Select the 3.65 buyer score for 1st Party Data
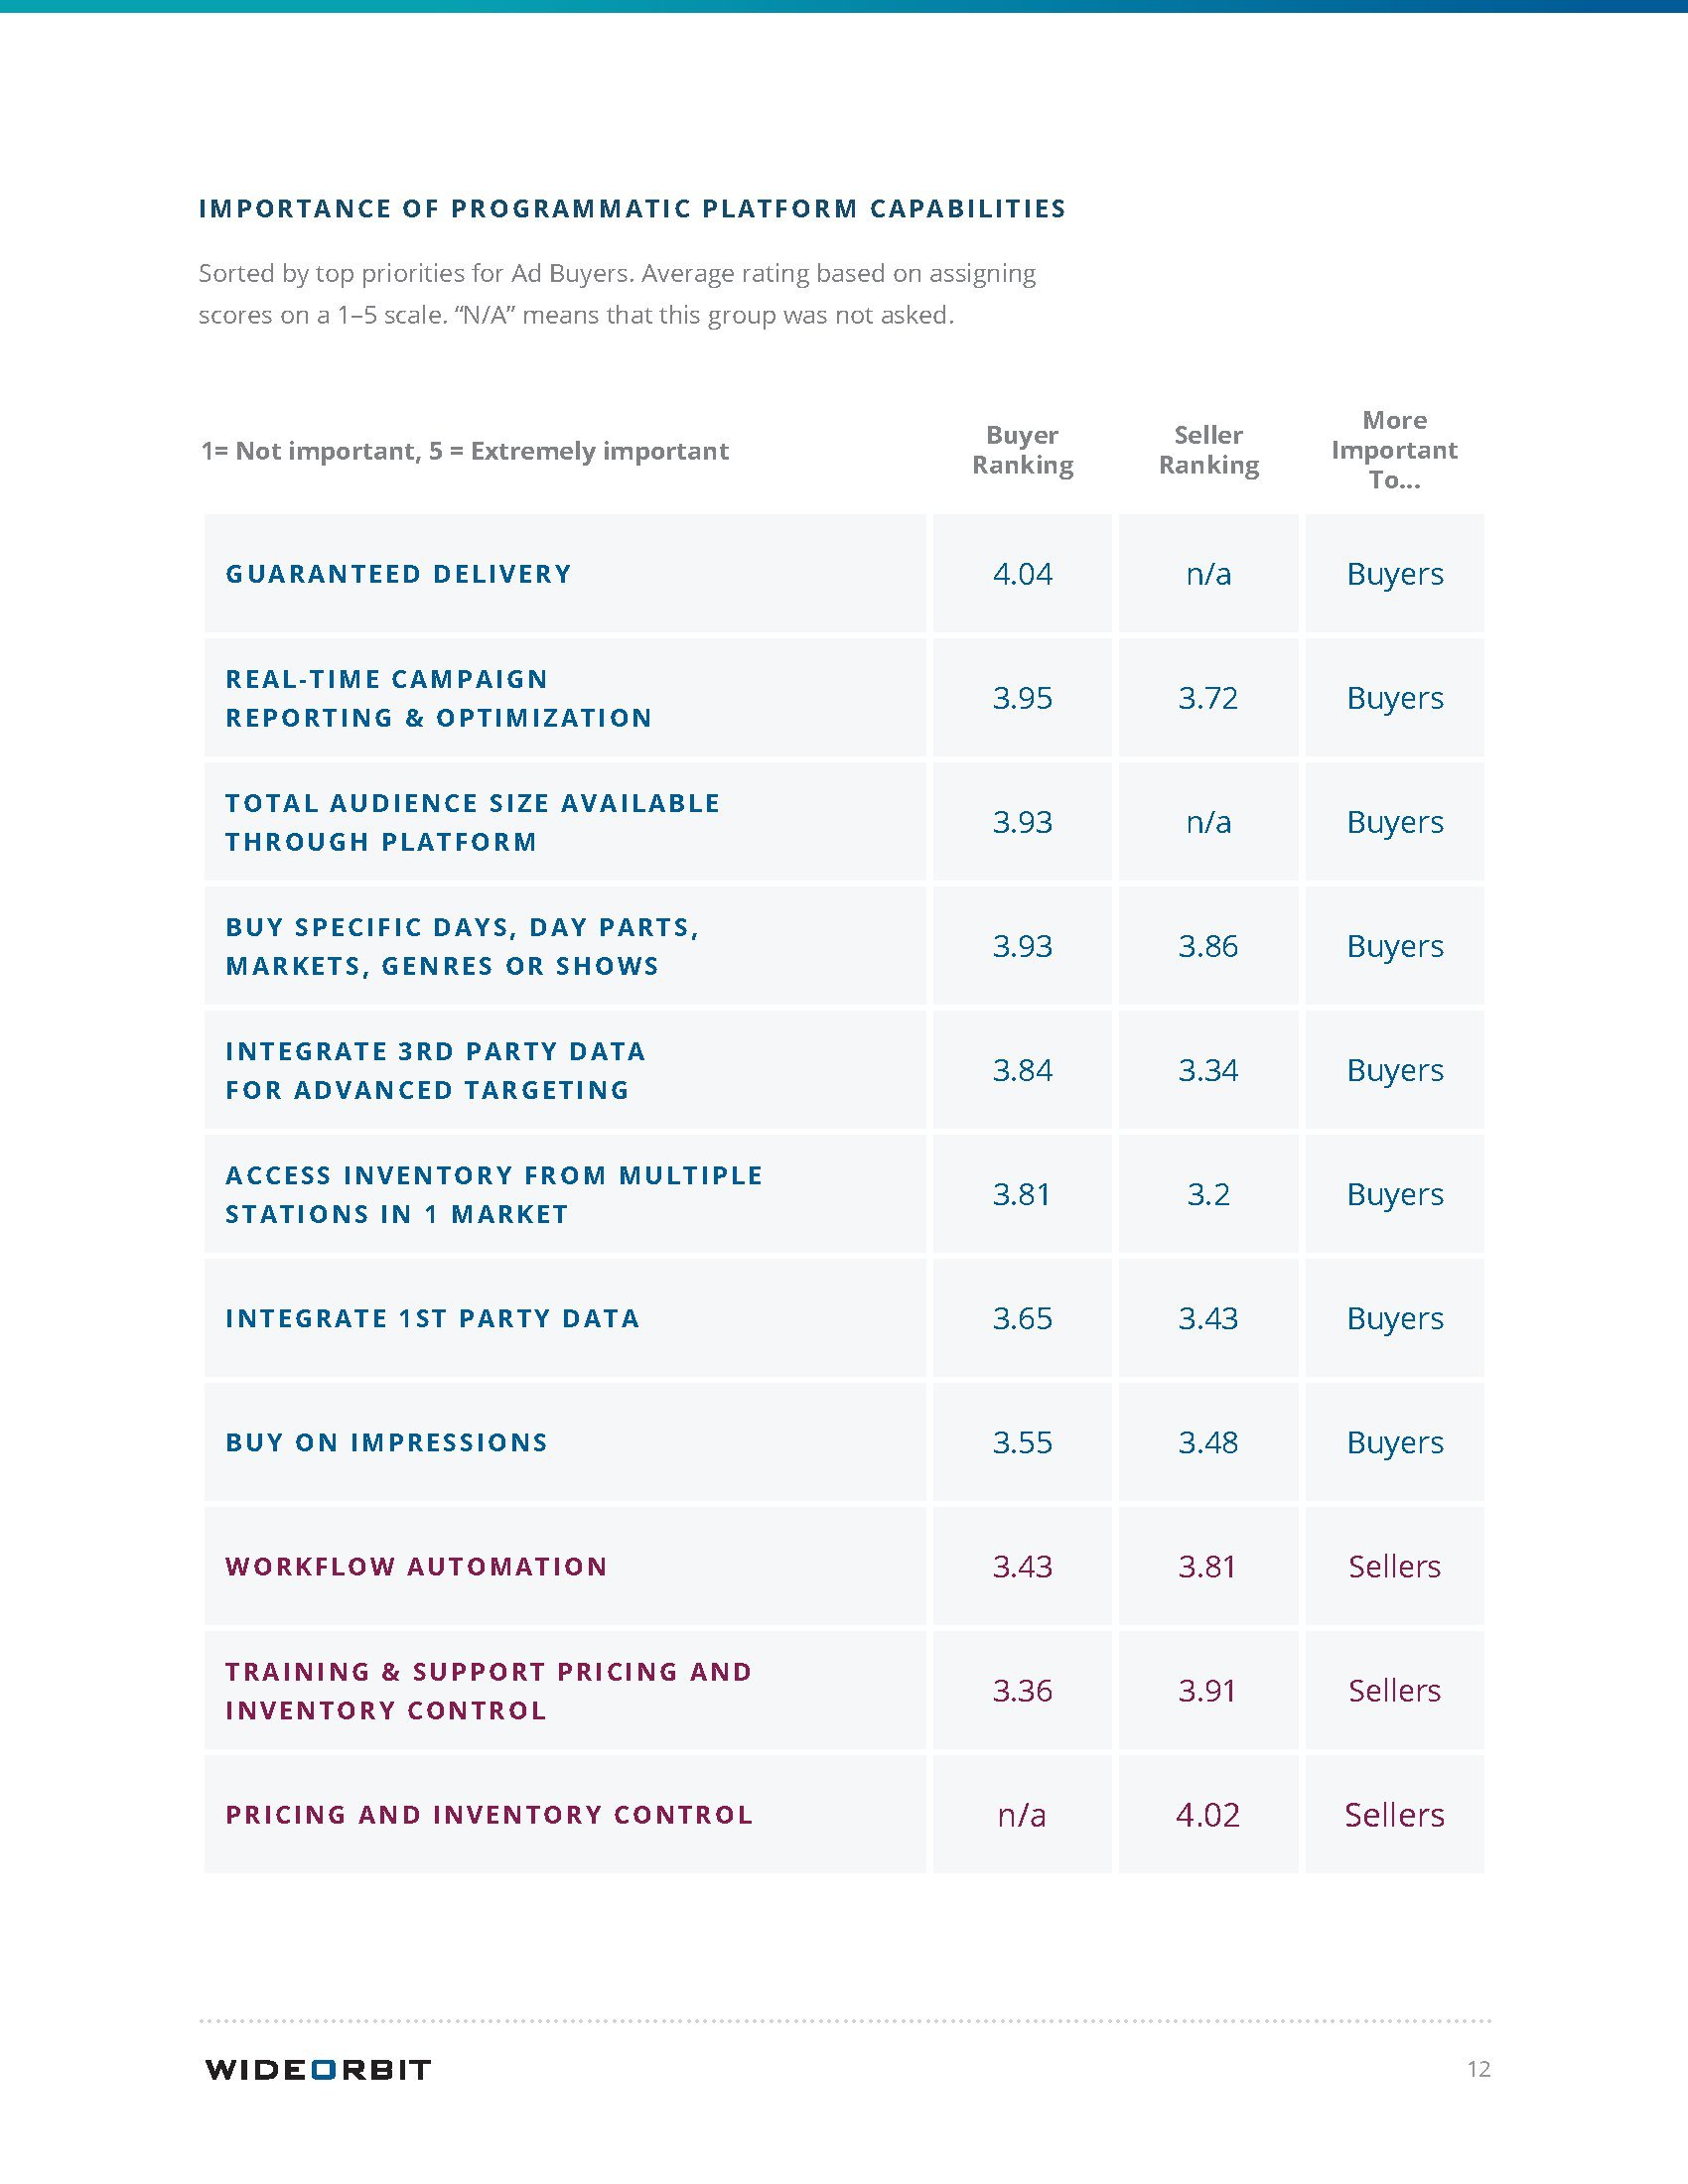 1022,1318
